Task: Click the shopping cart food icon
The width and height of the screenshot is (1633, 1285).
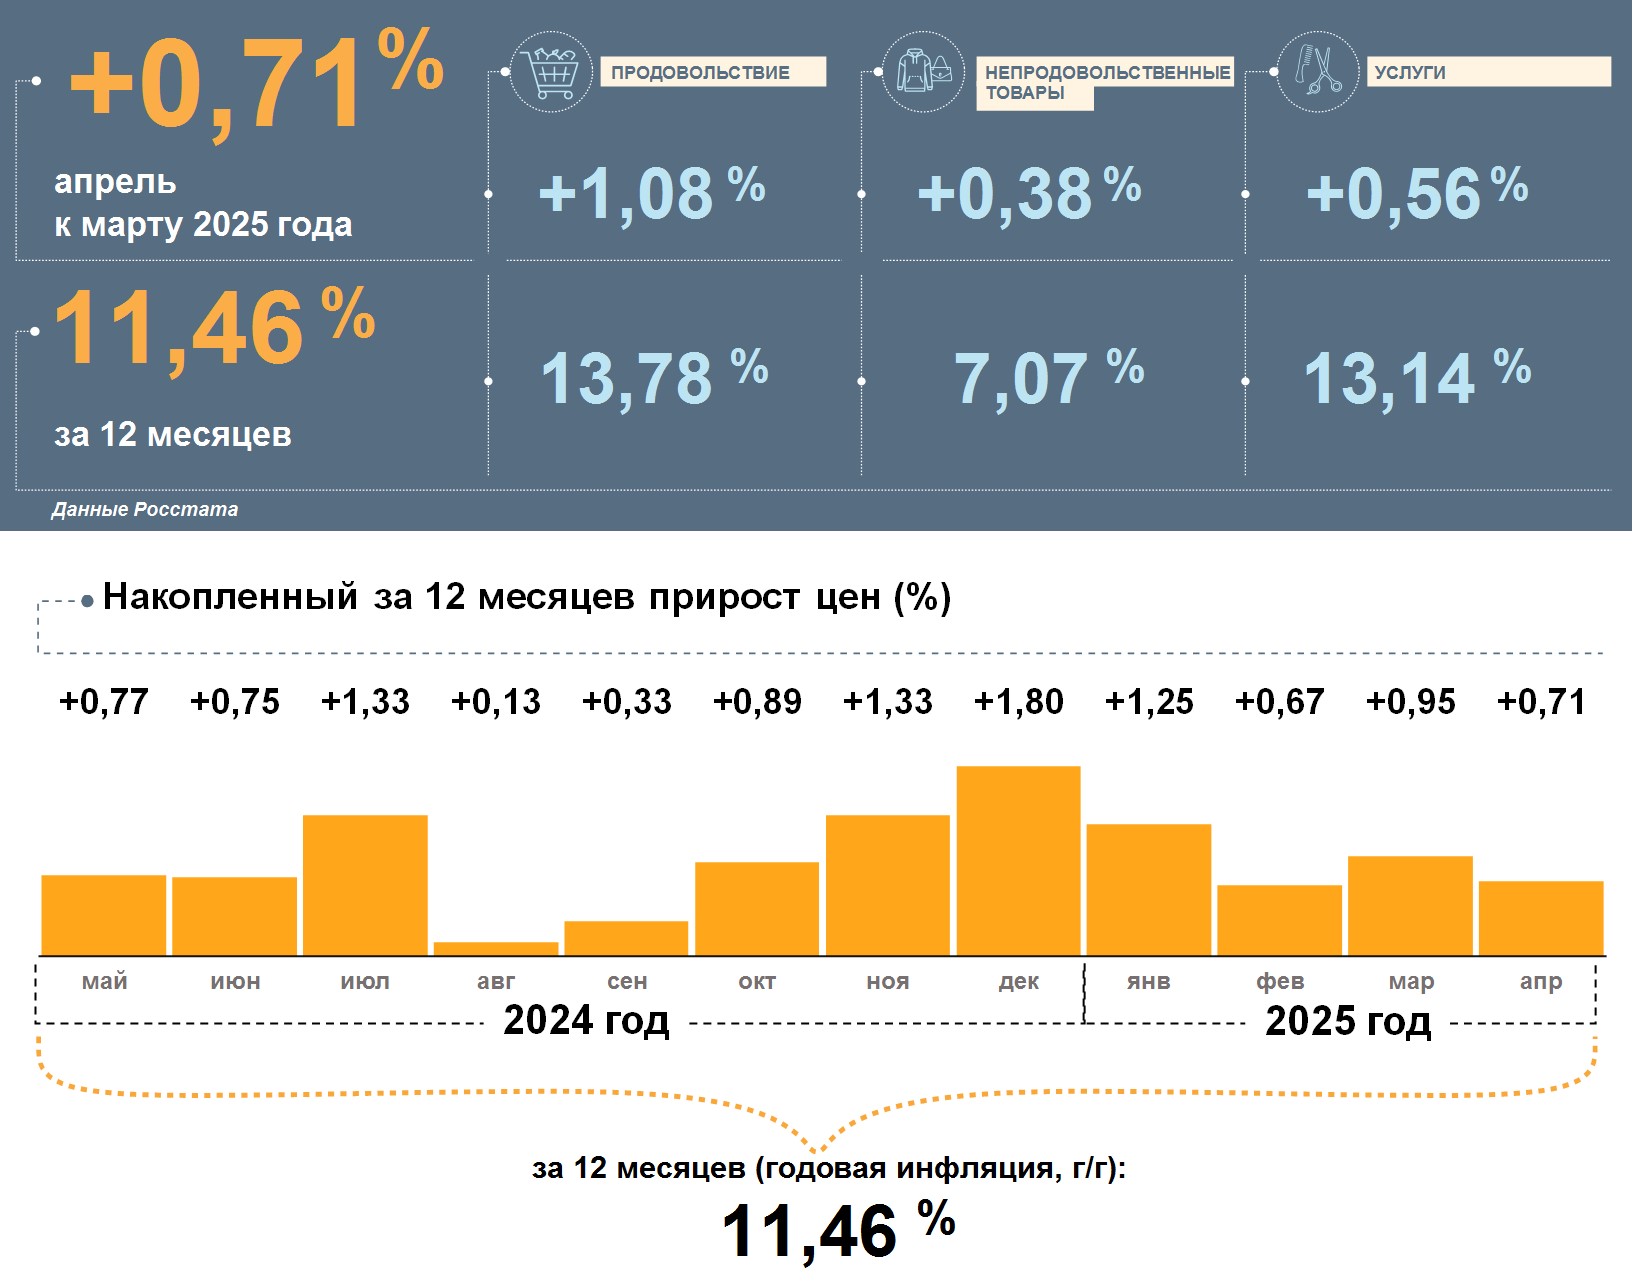Action: 551,72
